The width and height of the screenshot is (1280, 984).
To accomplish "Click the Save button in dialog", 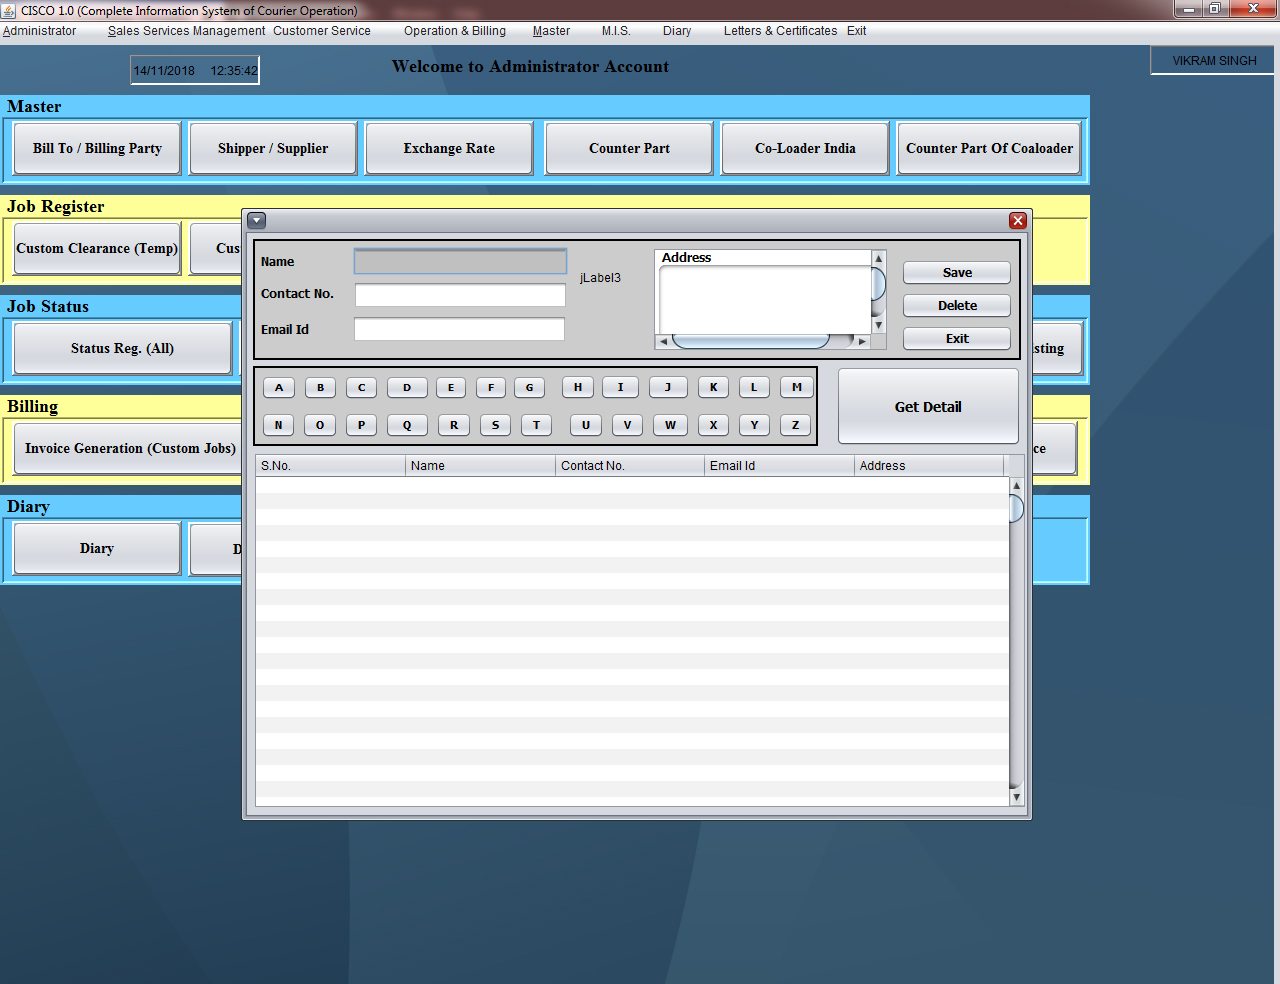I will click(957, 273).
